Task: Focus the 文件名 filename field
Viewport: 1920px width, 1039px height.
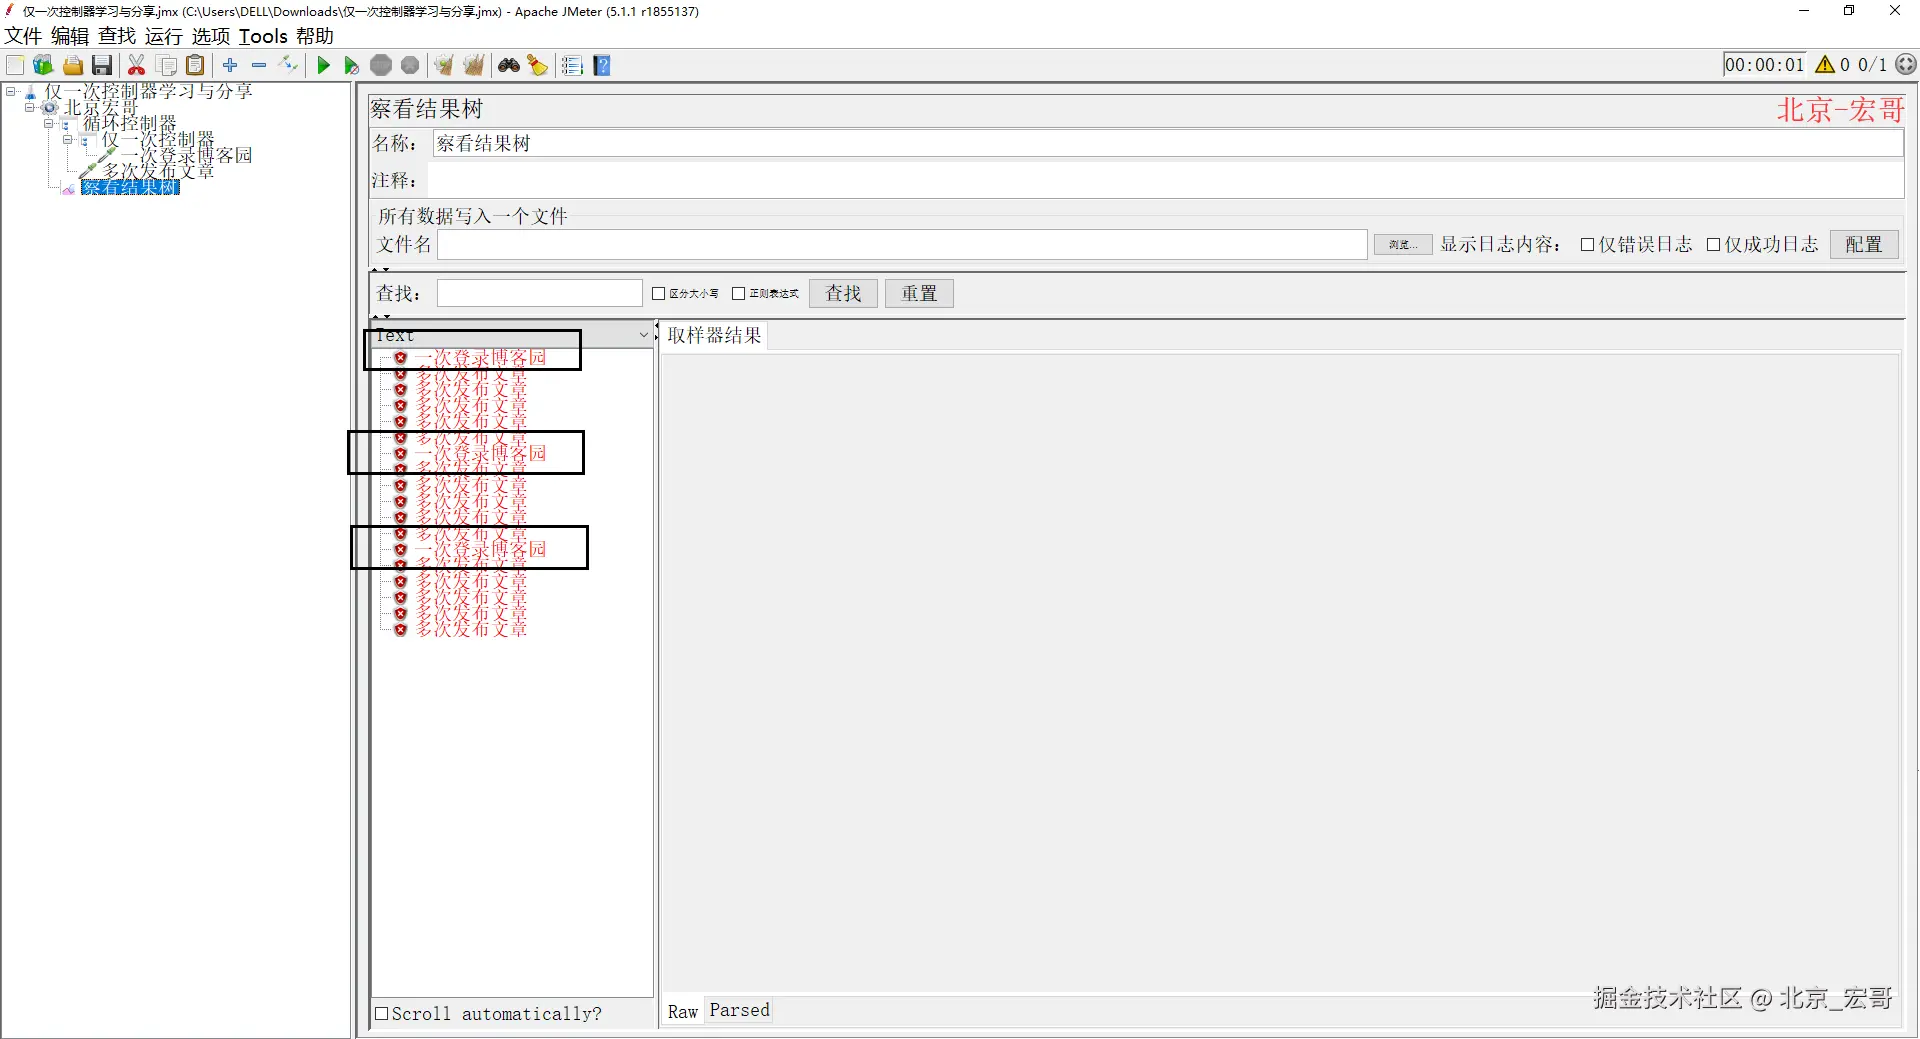Action: [x=902, y=245]
